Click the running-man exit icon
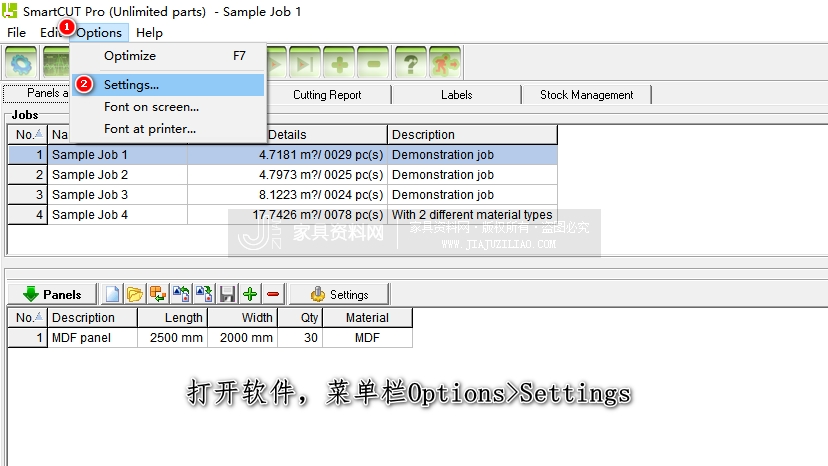Screen dimensions: 828x466 (x=445, y=63)
